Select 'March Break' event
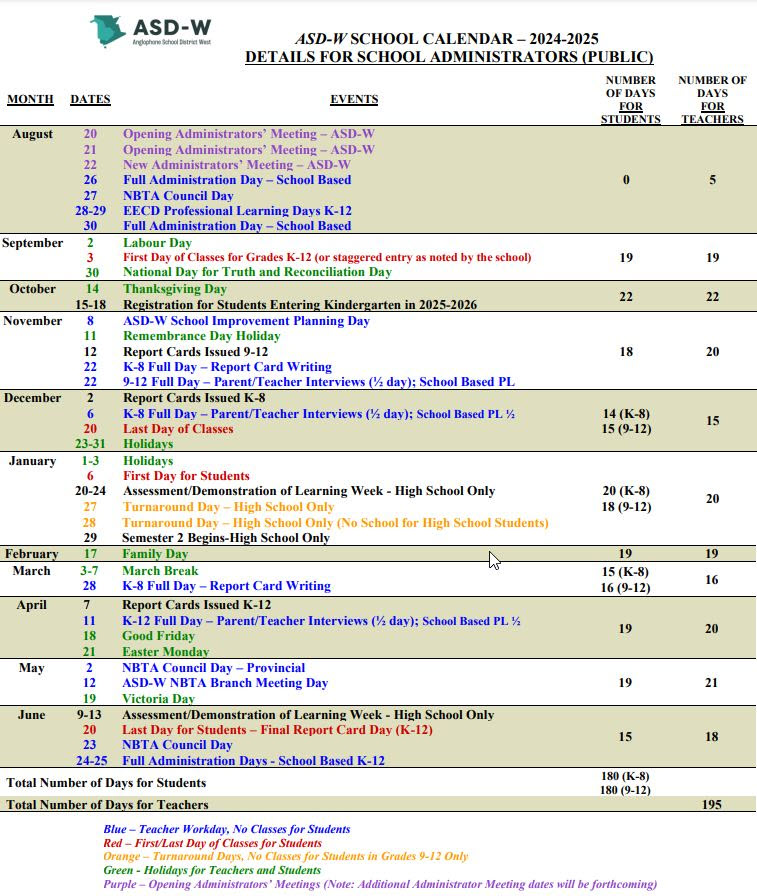 pos(160,571)
